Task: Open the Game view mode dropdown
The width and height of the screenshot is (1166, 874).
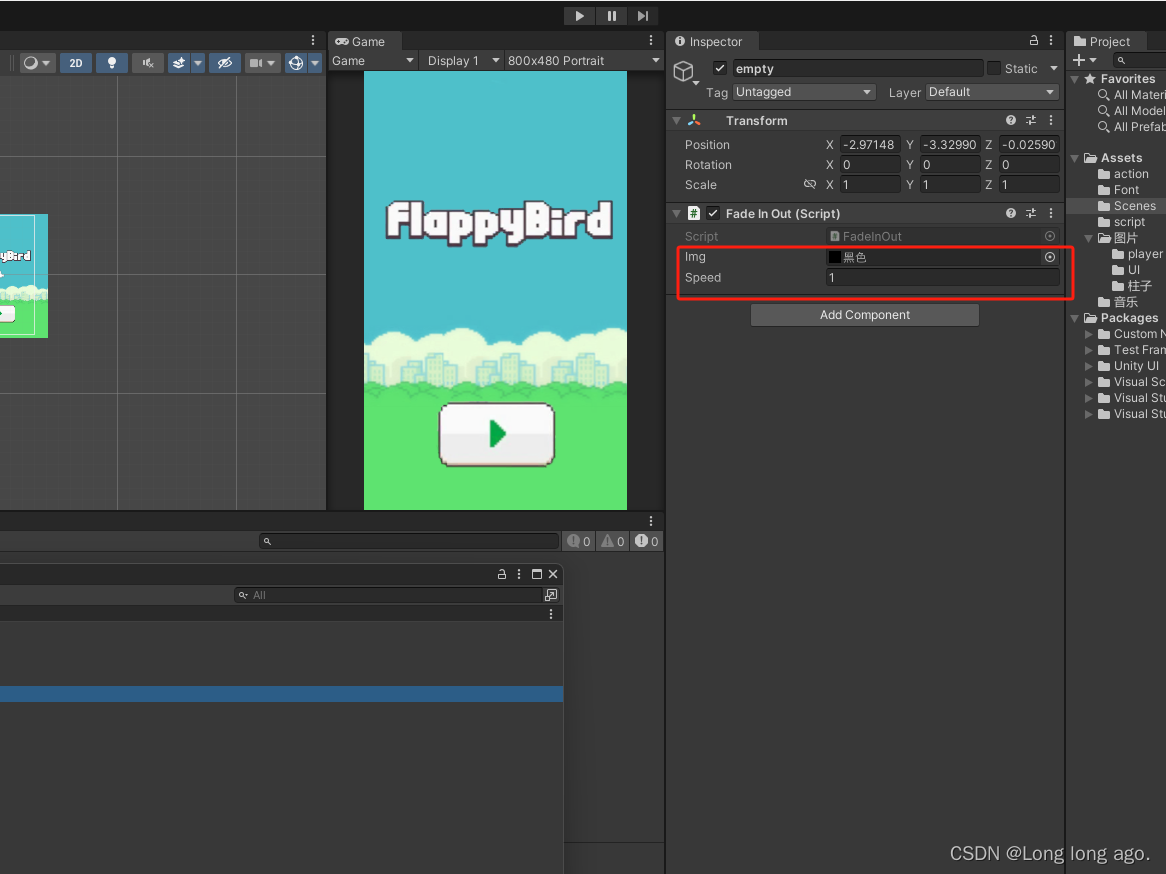Action: click(373, 61)
